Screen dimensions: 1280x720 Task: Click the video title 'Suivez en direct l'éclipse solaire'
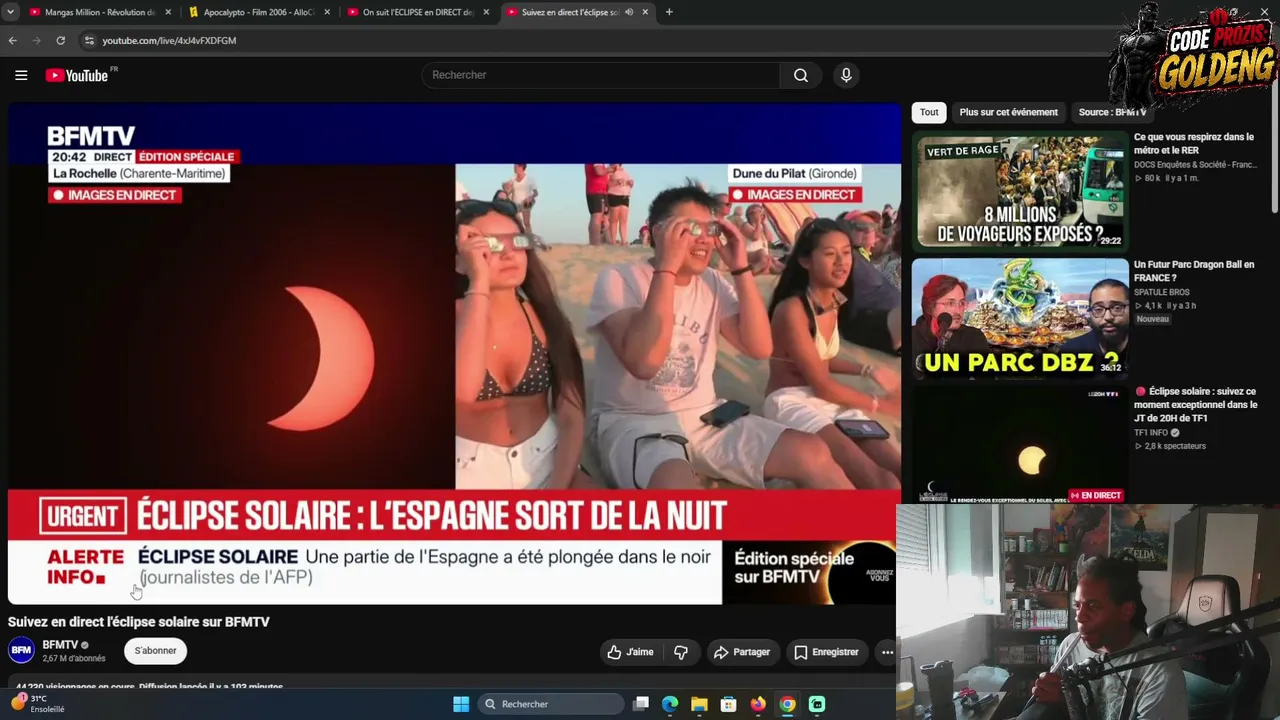[x=139, y=622]
